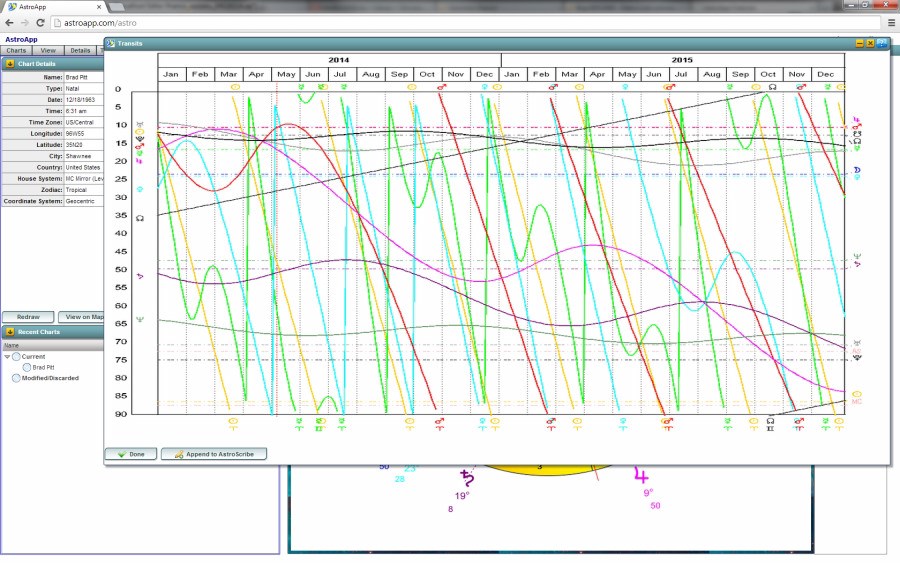Screen dimensions: 900x563
Task: Collapse the Chart Details panel arrow icon
Action: (x=9, y=64)
